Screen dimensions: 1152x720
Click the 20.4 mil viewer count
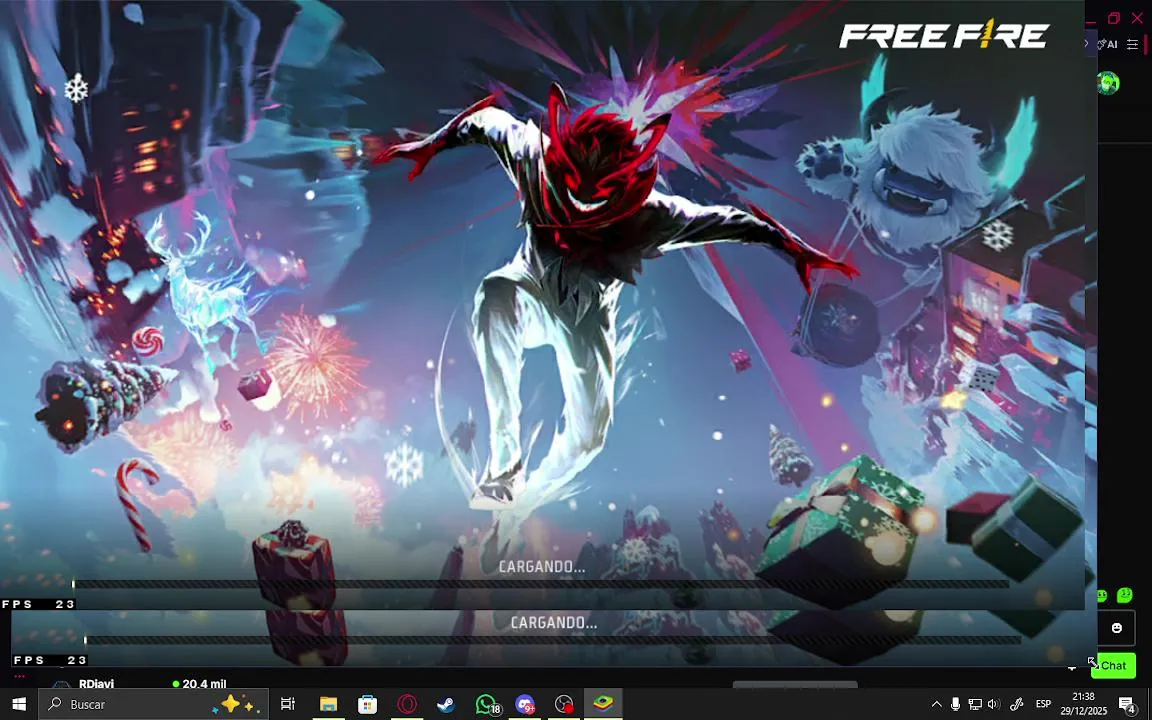pos(204,684)
